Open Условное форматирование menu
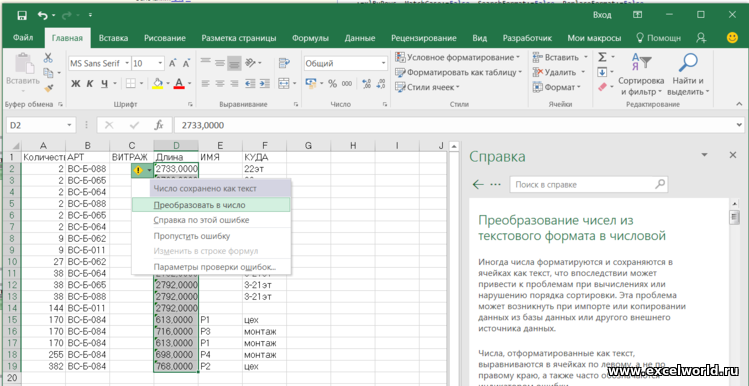749x386 pixels. tap(458, 57)
